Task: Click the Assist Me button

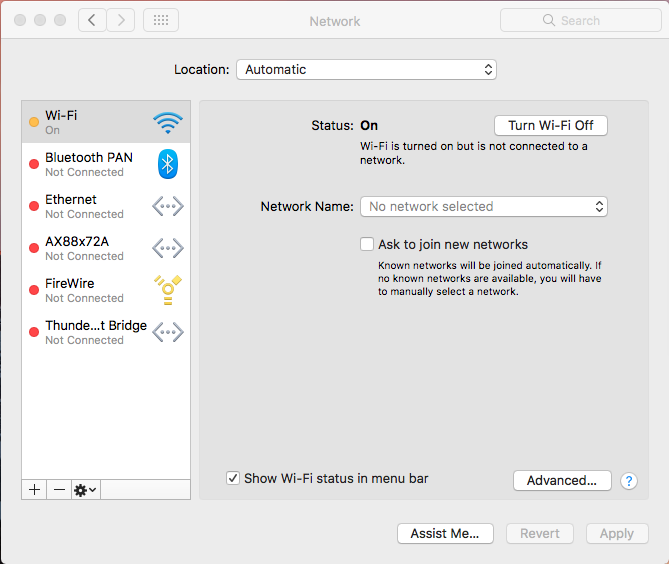Action: [x=445, y=534]
